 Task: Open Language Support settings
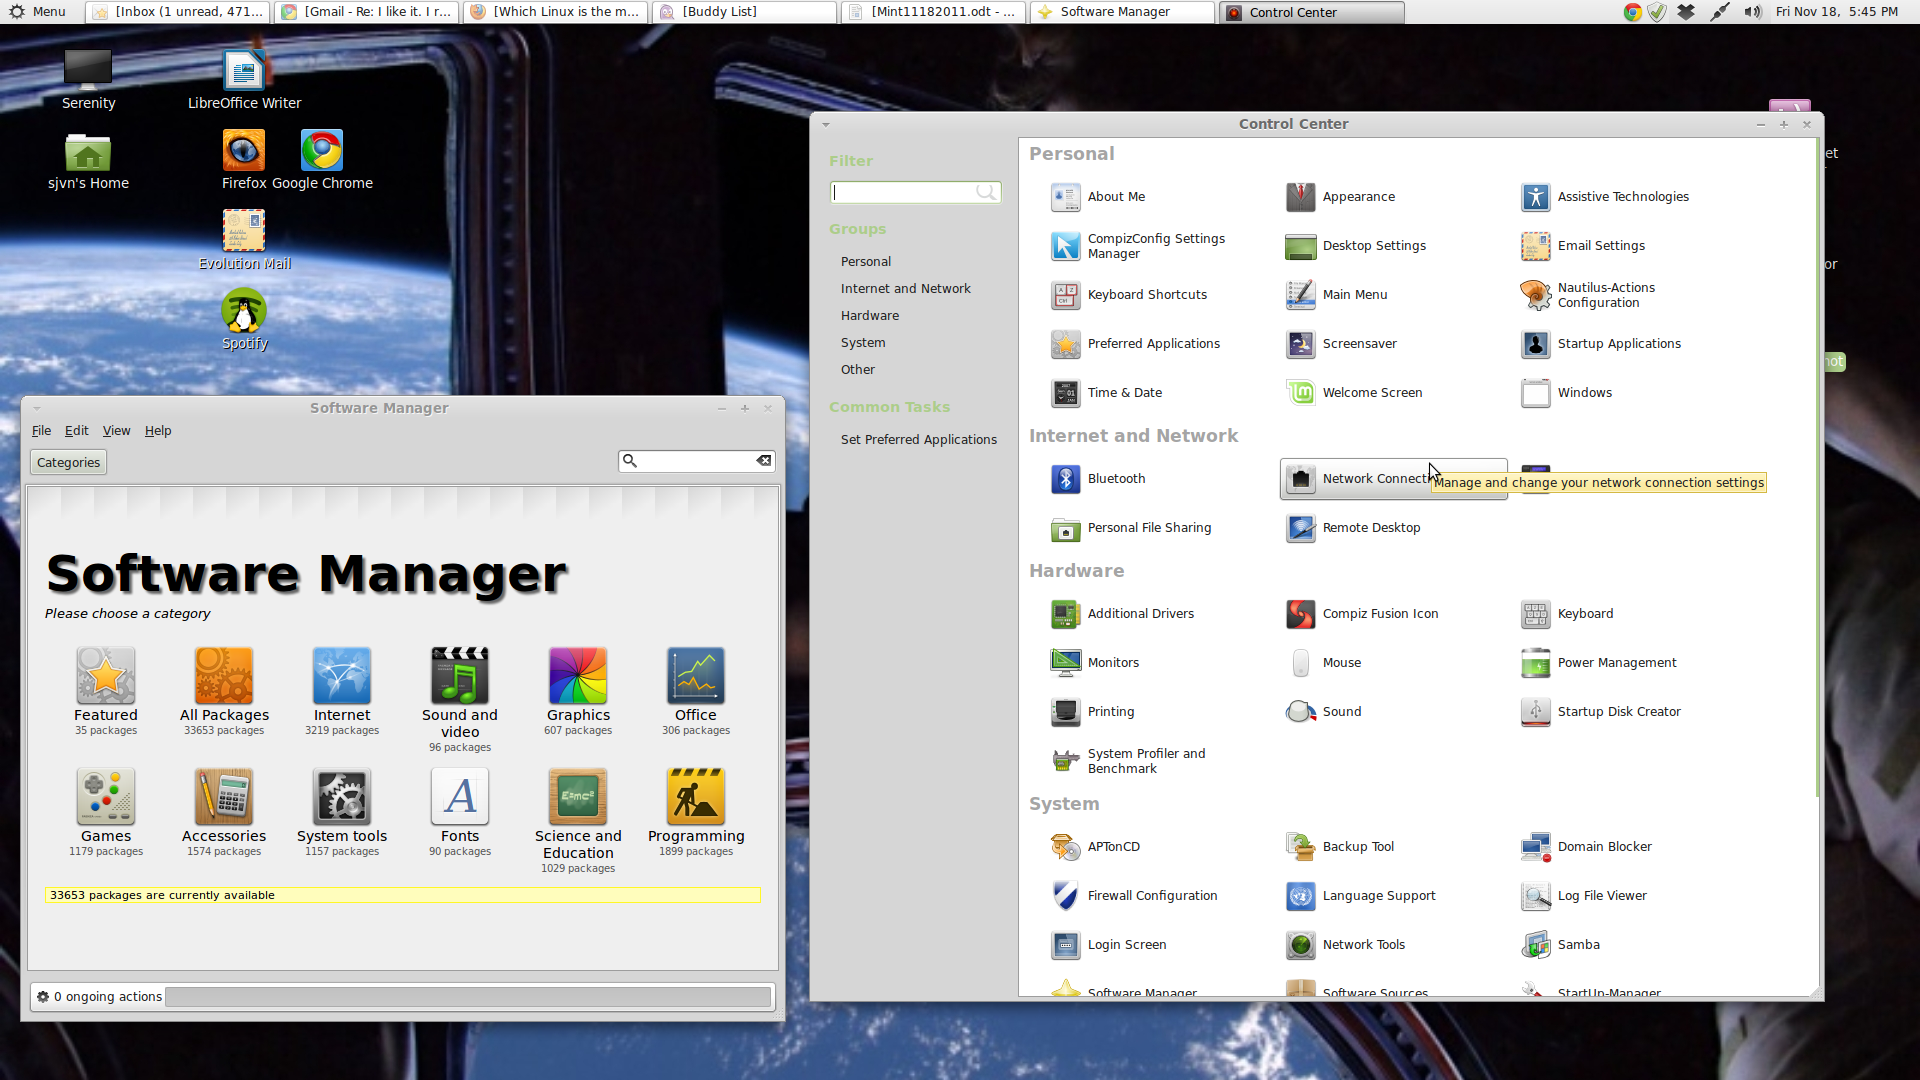click(x=1360, y=896)
